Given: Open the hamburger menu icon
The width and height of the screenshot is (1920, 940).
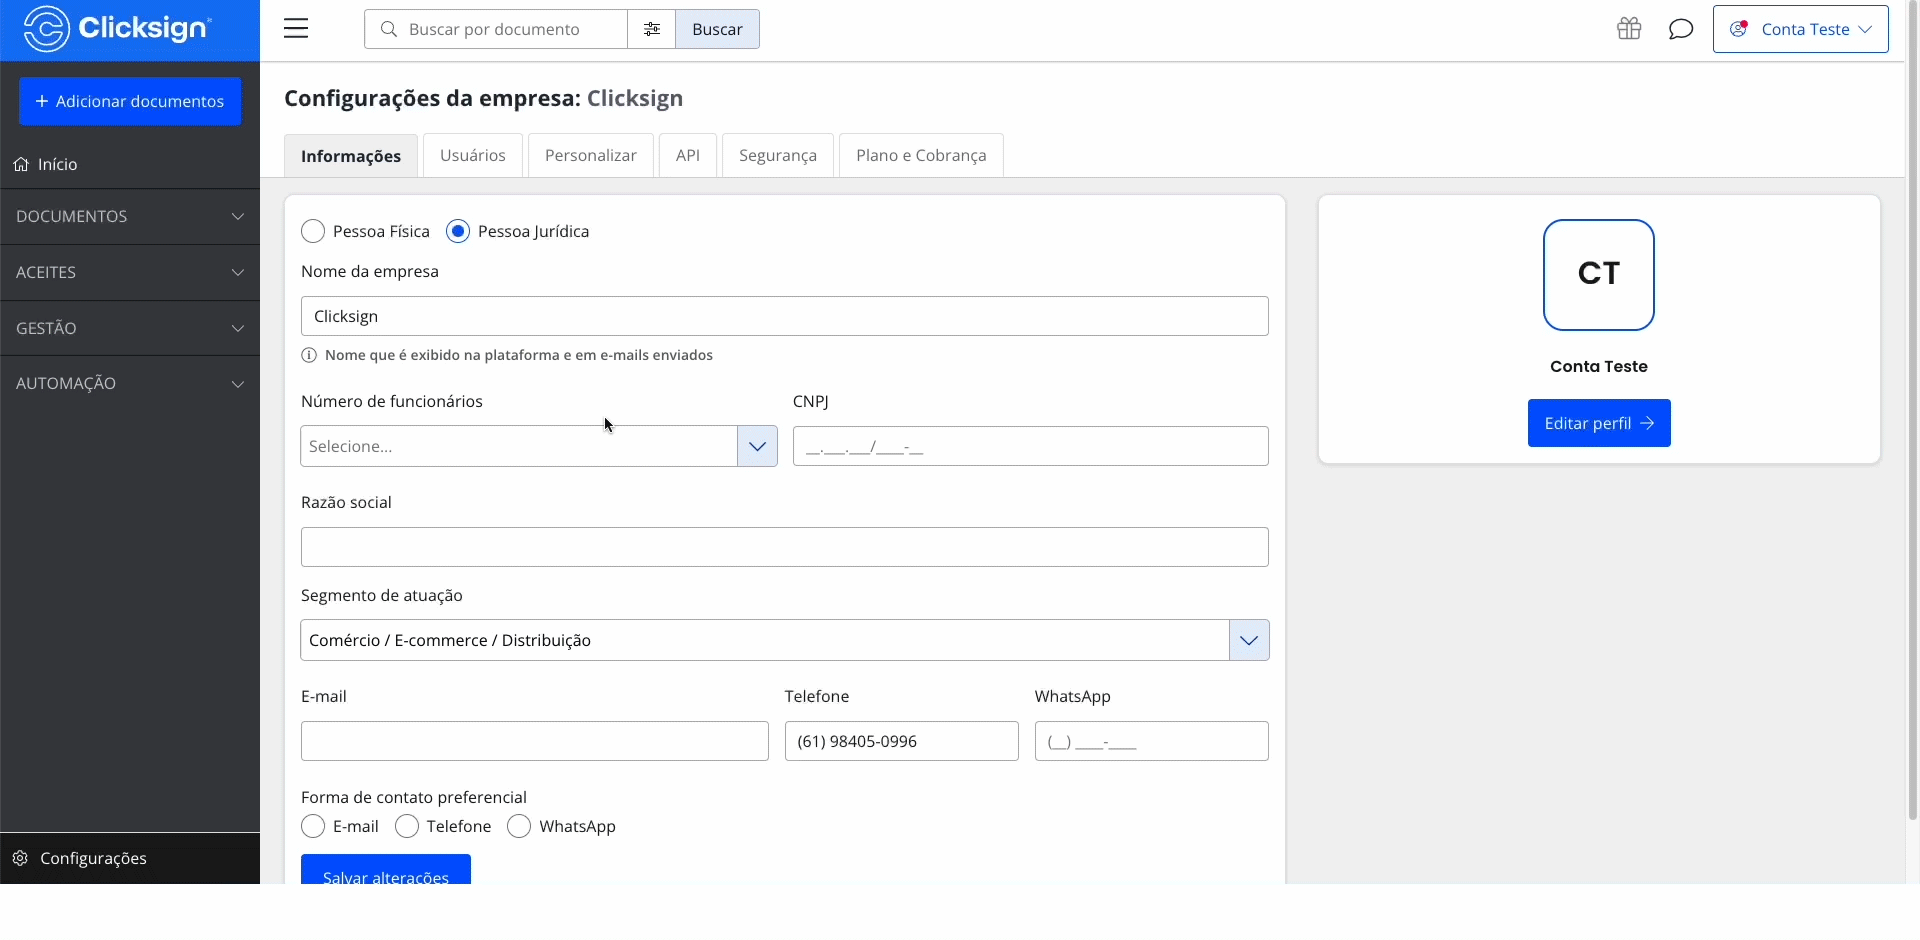Looking at the screenshot, I should 296,29.
